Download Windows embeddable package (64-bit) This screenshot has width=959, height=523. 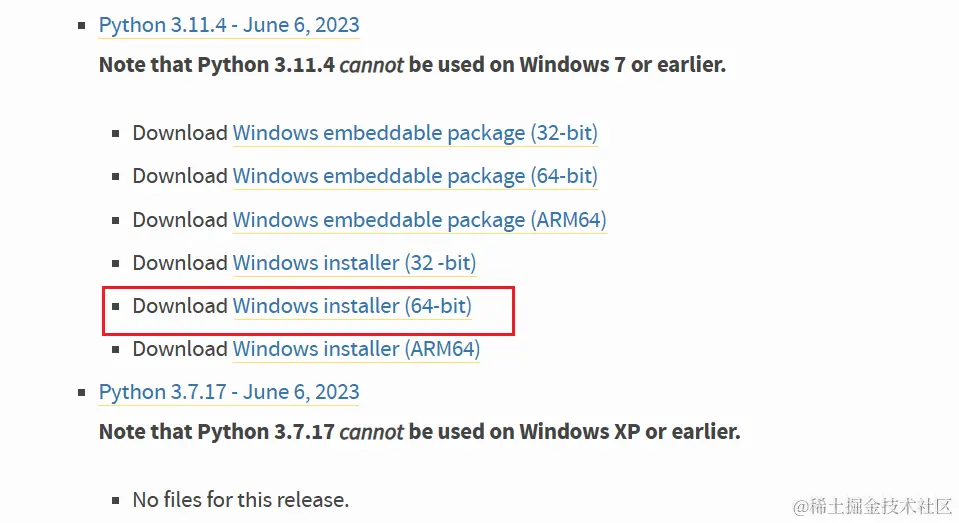point(415,176)
